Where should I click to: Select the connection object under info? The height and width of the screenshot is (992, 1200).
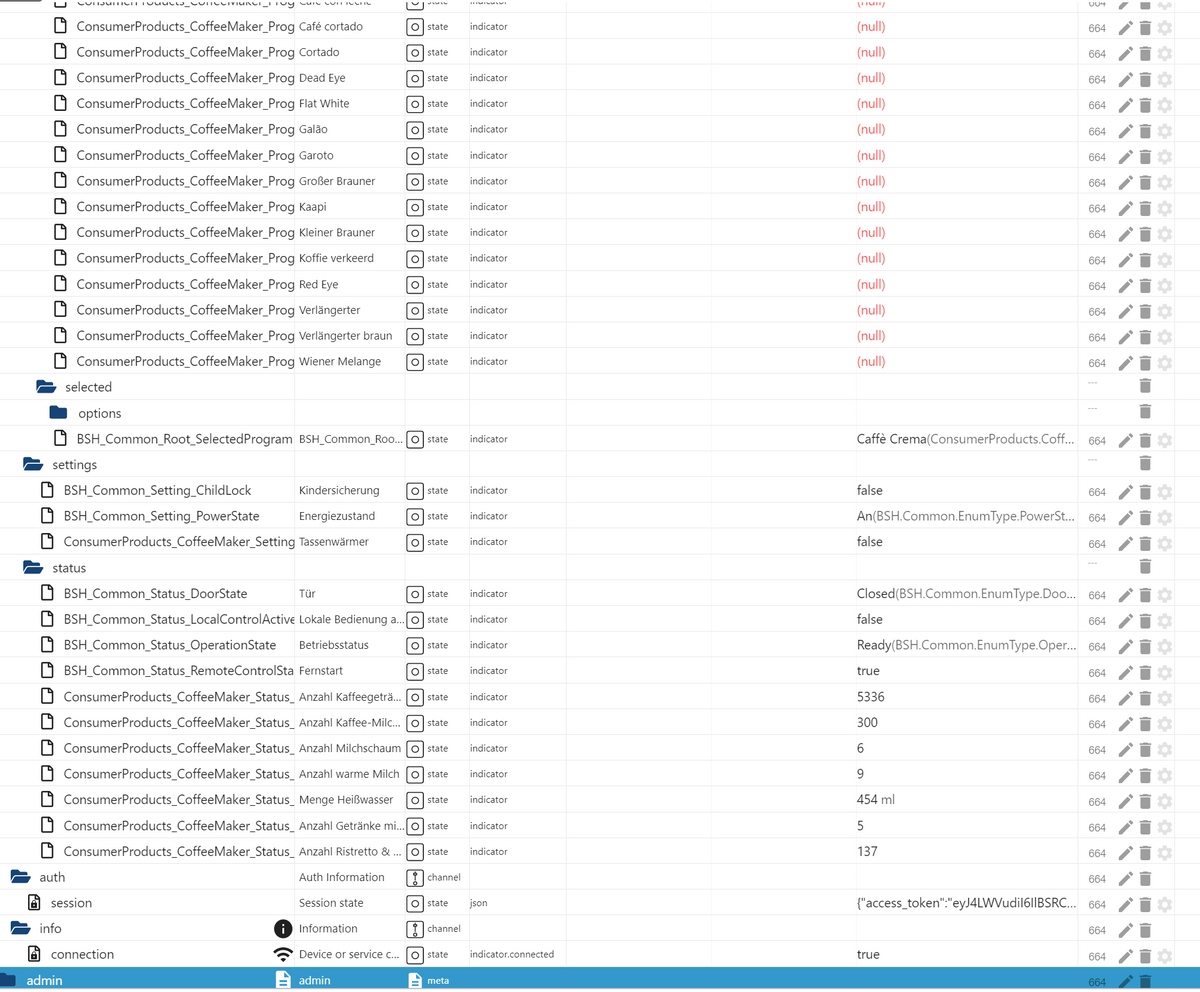point(82,954)
